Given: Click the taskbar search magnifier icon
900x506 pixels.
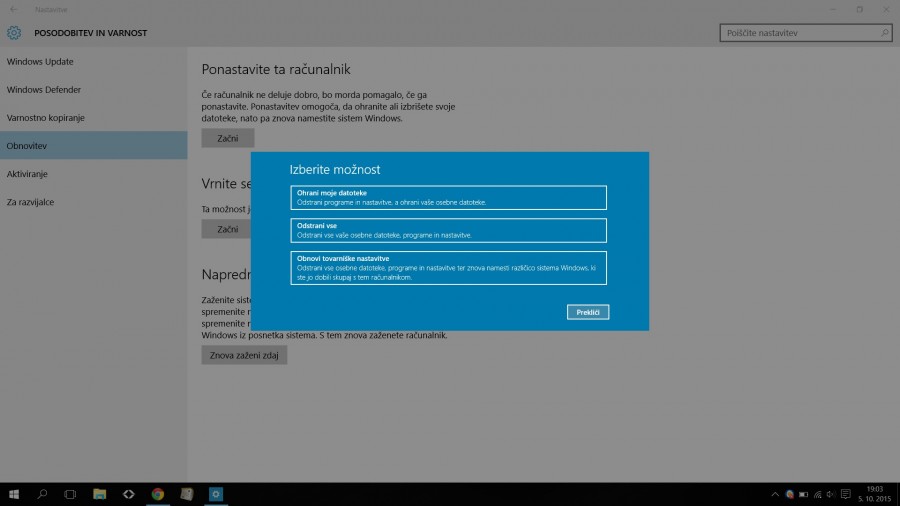Looking at the screenshot, I should 42,494.
